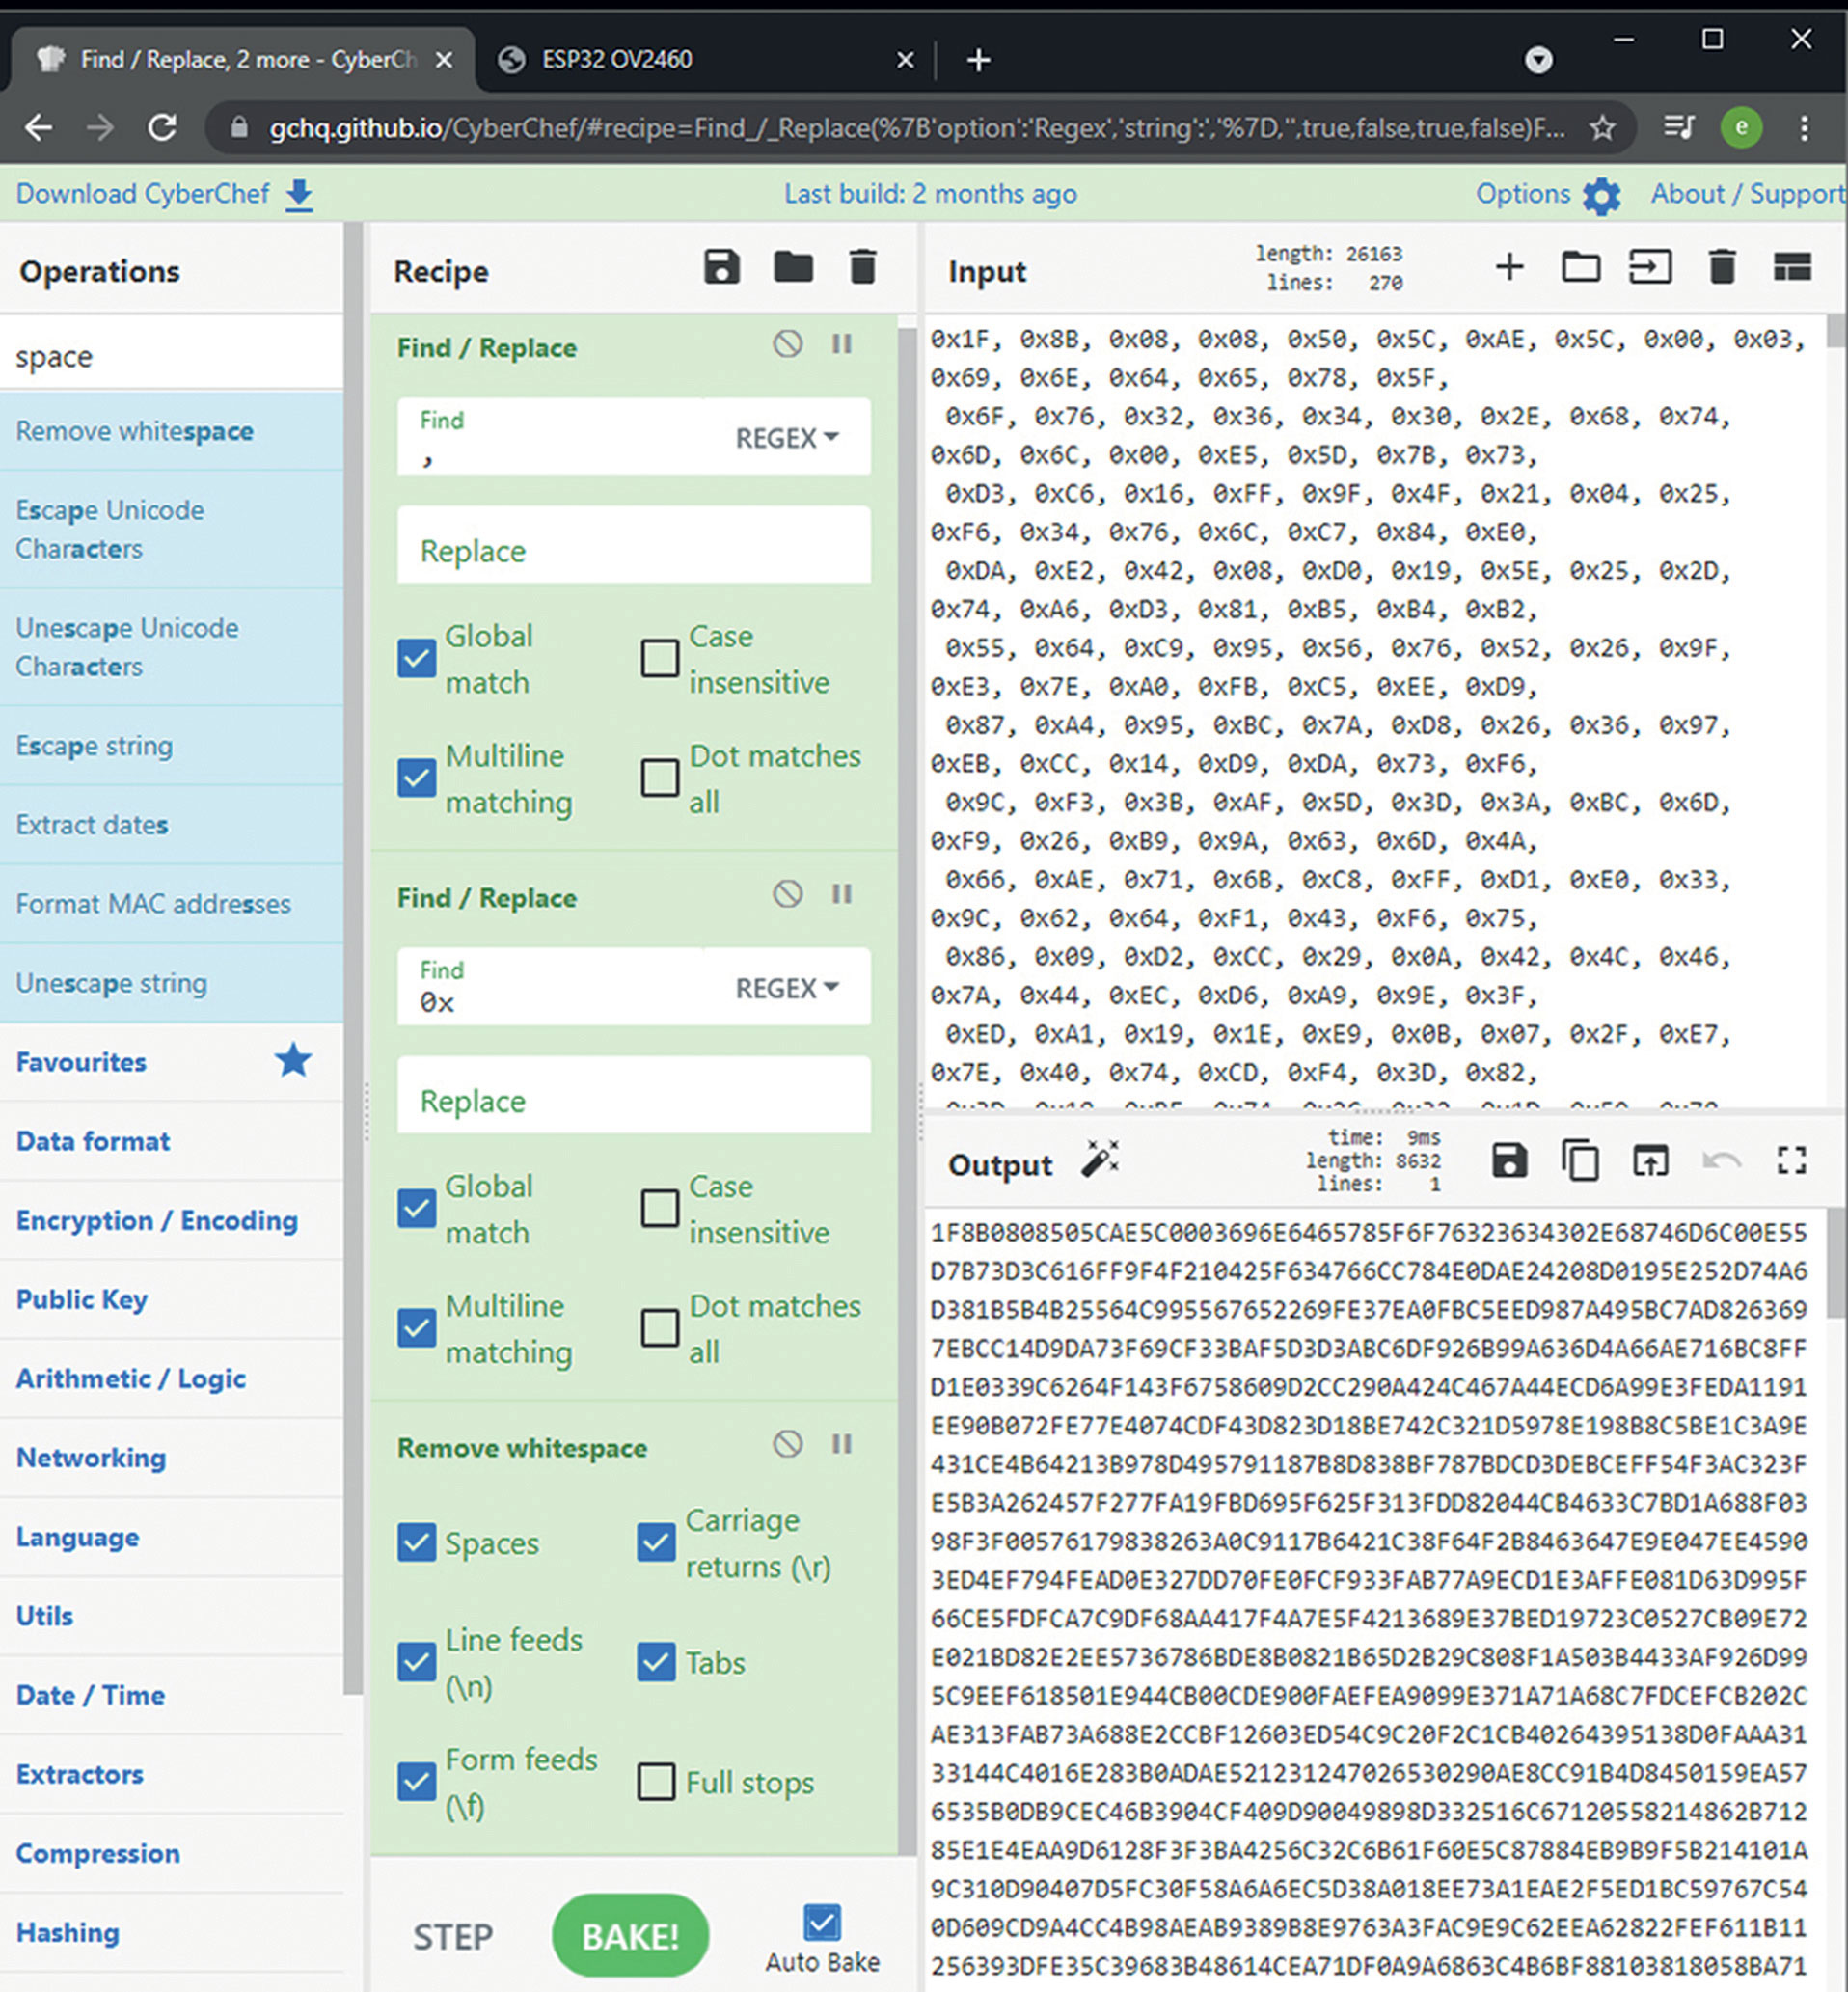Reset pane layout icon
This screenshot has height=1992, width=1848.
[x=1792, y=268]
